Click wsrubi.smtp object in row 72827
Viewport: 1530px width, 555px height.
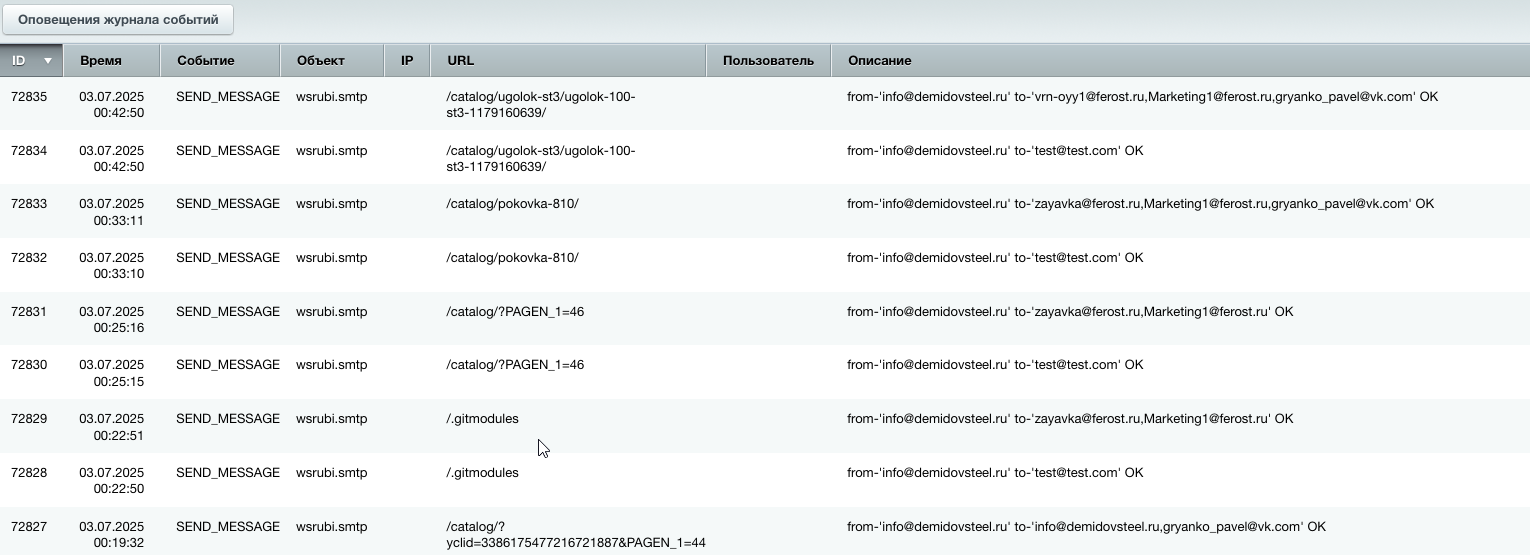coord(332,527)
